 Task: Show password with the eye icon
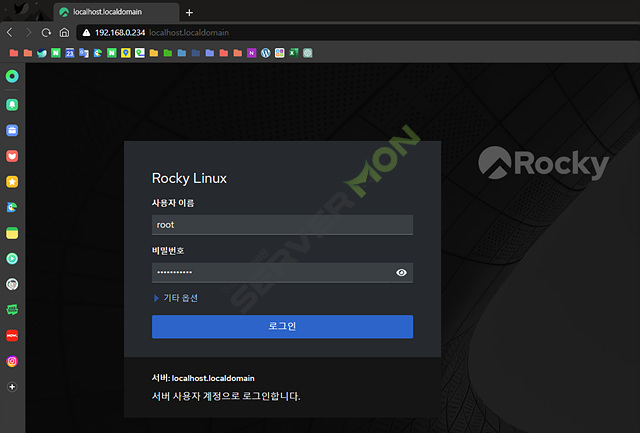(x=401, y=273)
